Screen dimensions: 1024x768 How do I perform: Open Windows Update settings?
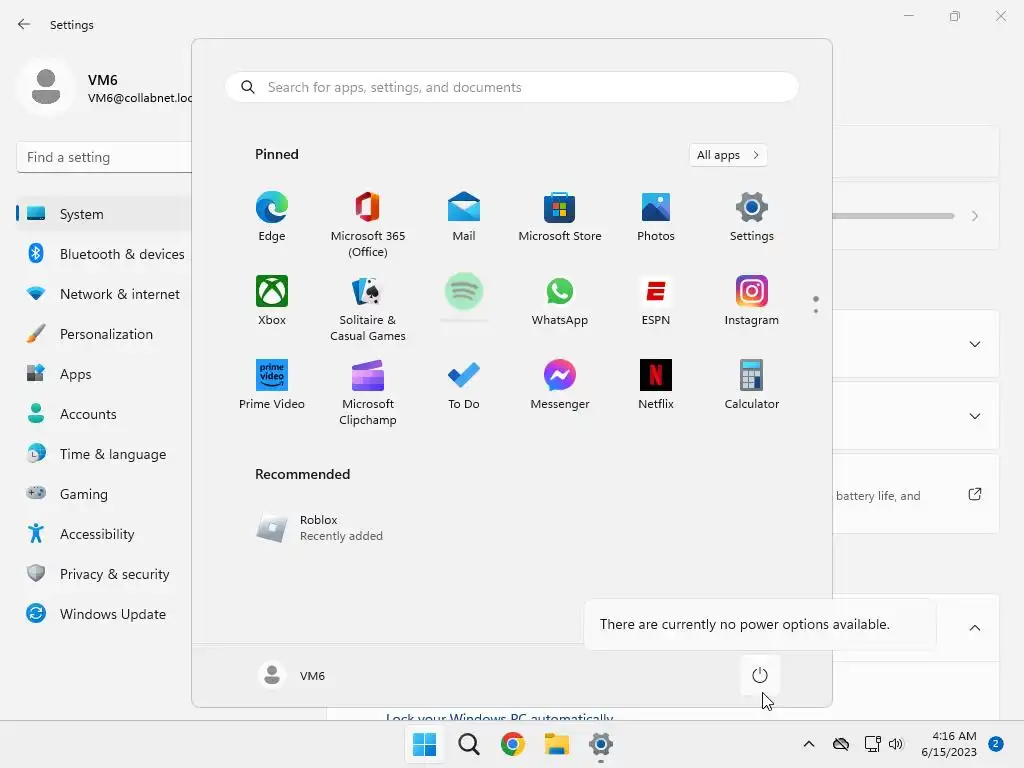[x=104, y=614]
